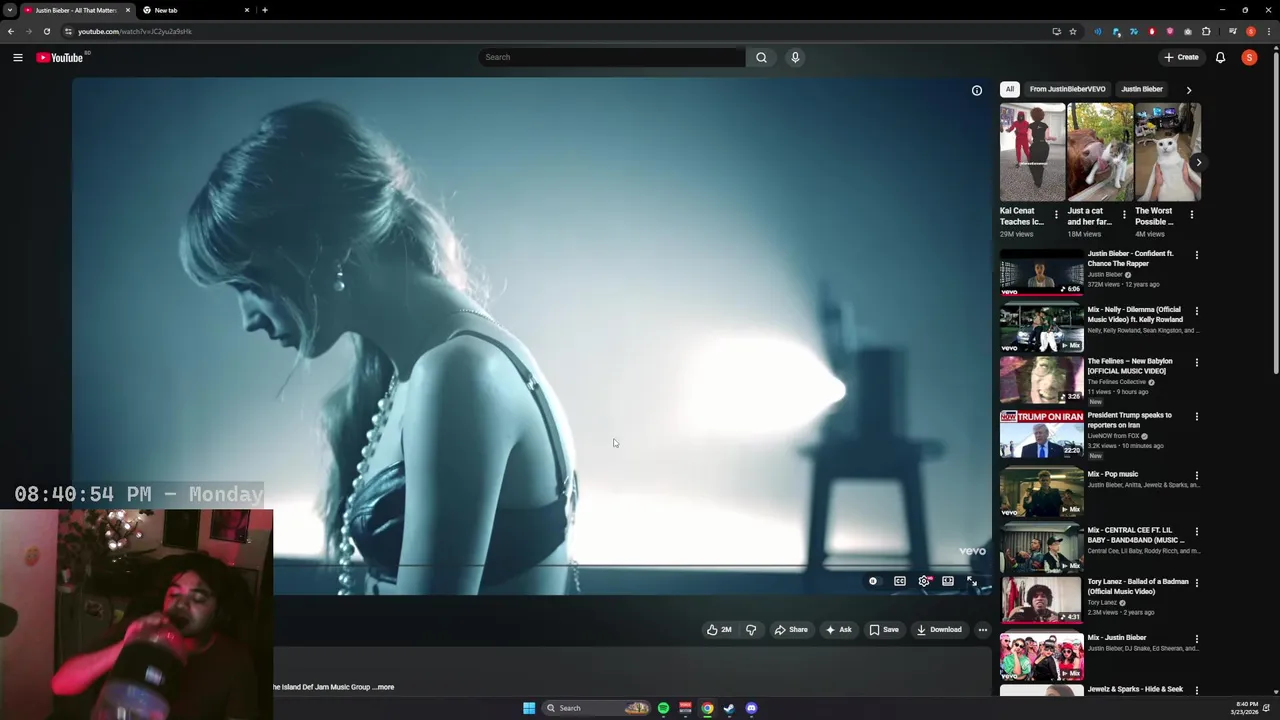Open Chrome three-dot menu
This screenshot has width=1280, height=720.
[1270, 31]
